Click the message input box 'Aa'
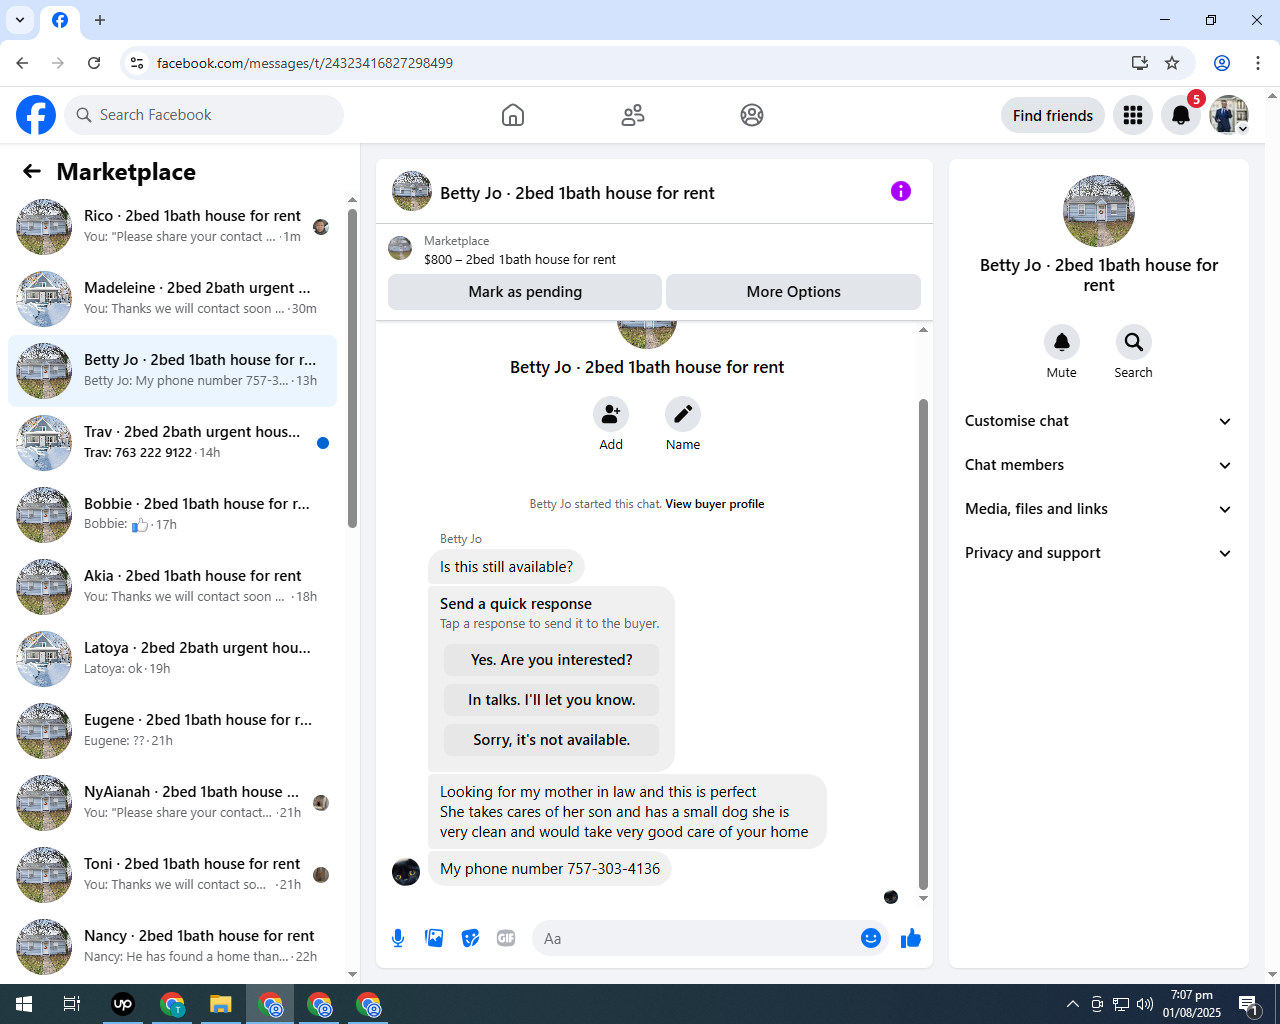 pyautogui.click(x=698, y=938)
